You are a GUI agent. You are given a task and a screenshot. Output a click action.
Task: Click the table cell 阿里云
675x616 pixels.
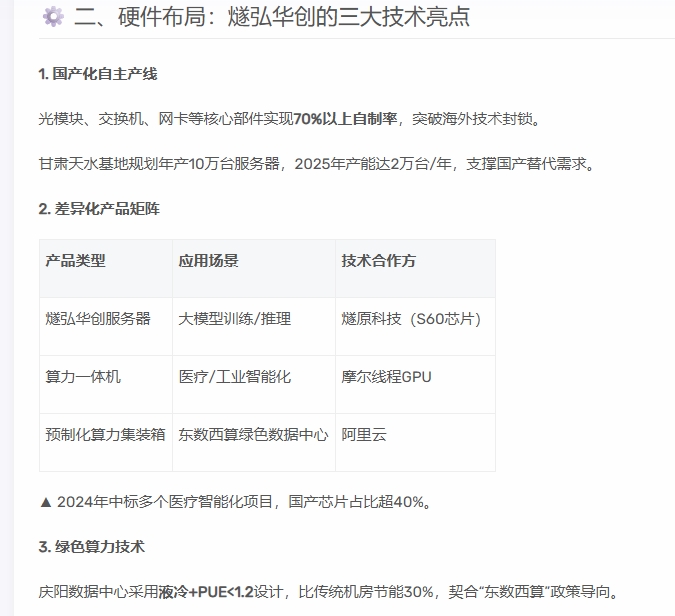click(364, 435)
